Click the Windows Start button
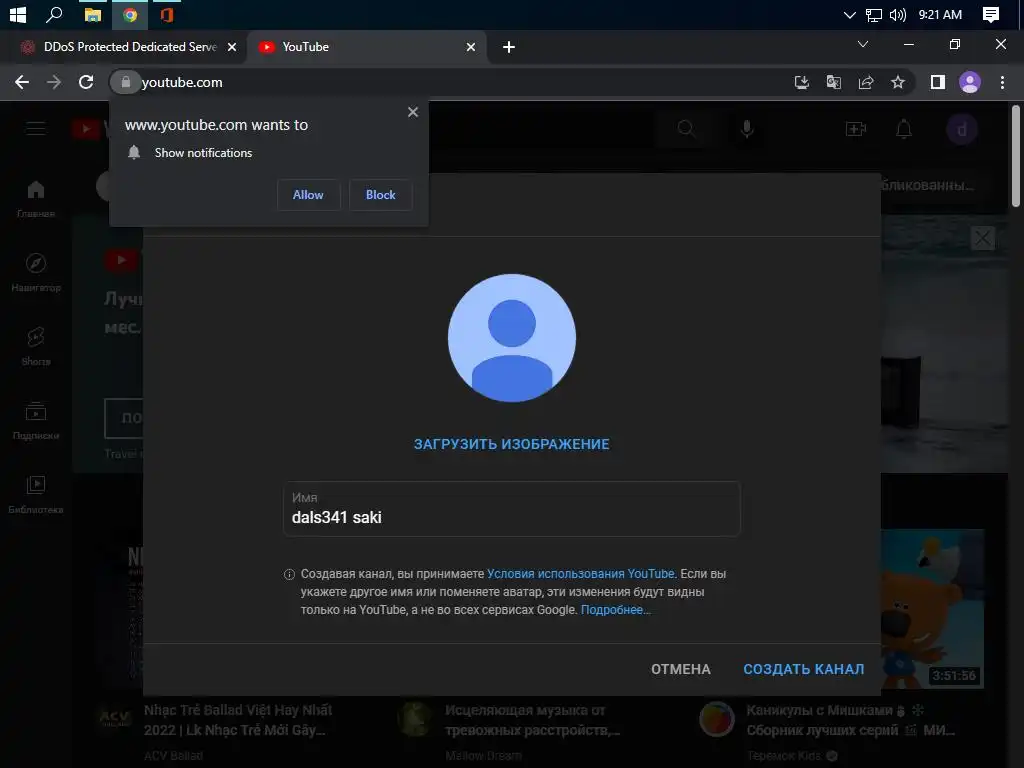Viewport: 1024px width, 768px height. point(18,14)
